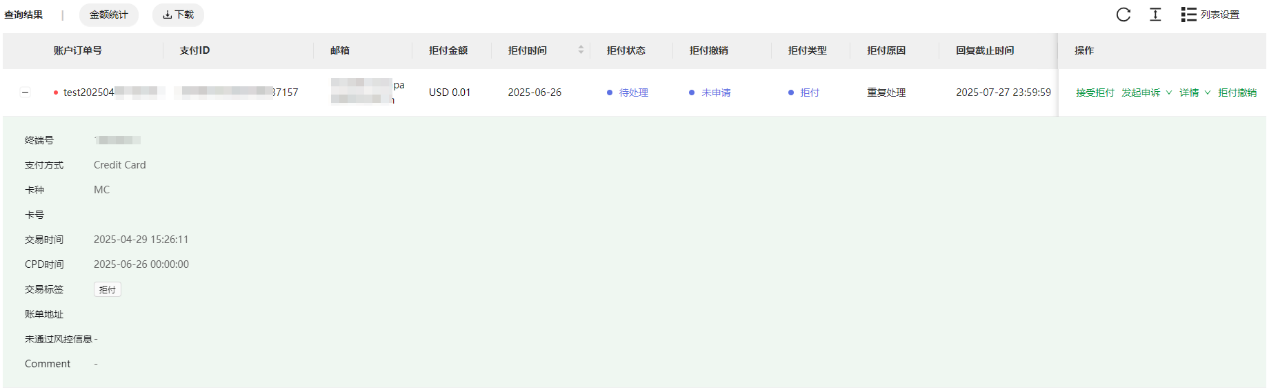Click the 拒付状态 column header

(x=626, y=50)
